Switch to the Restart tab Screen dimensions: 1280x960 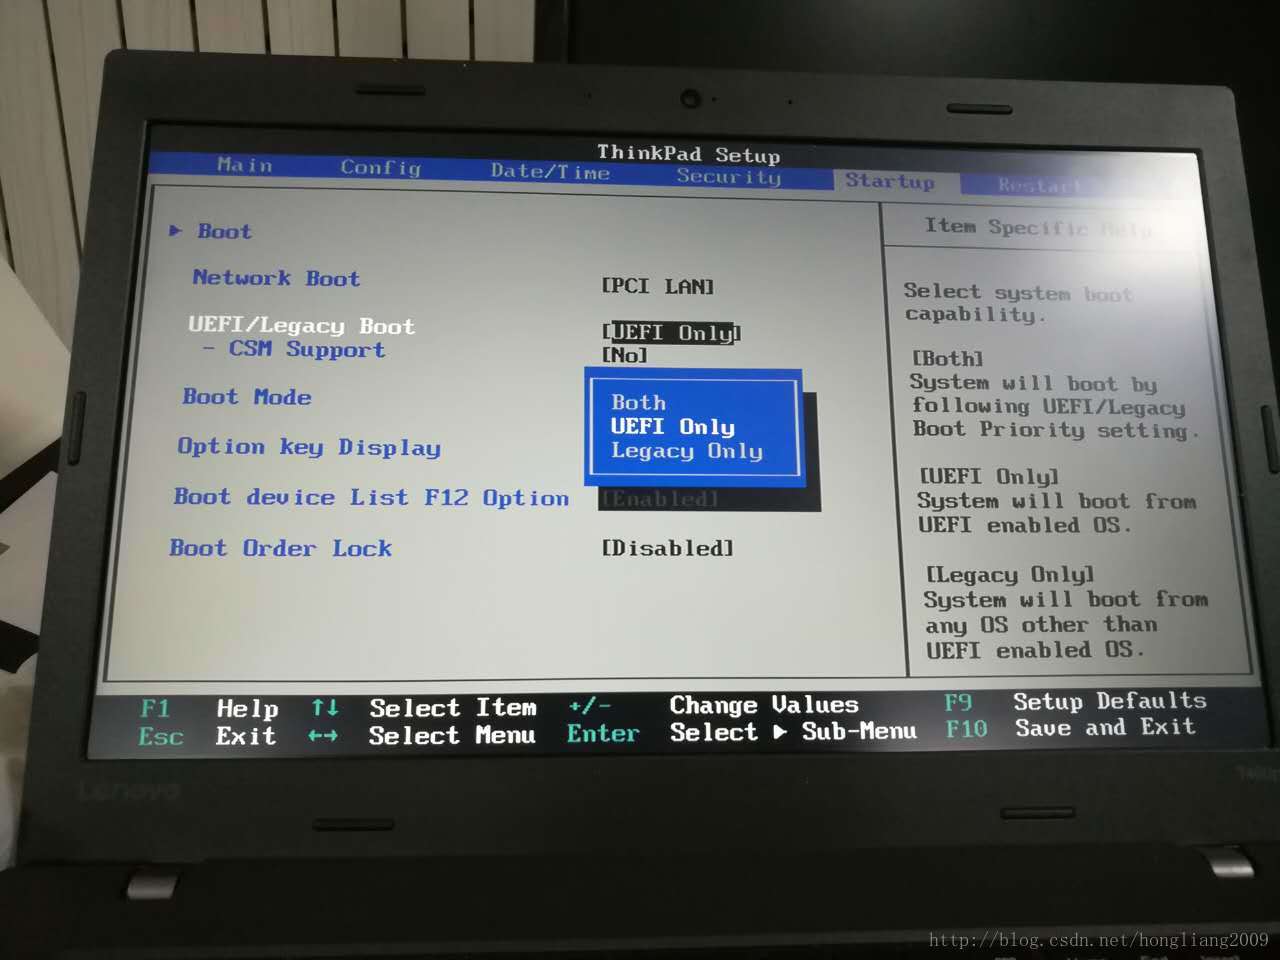point(1039,185)
